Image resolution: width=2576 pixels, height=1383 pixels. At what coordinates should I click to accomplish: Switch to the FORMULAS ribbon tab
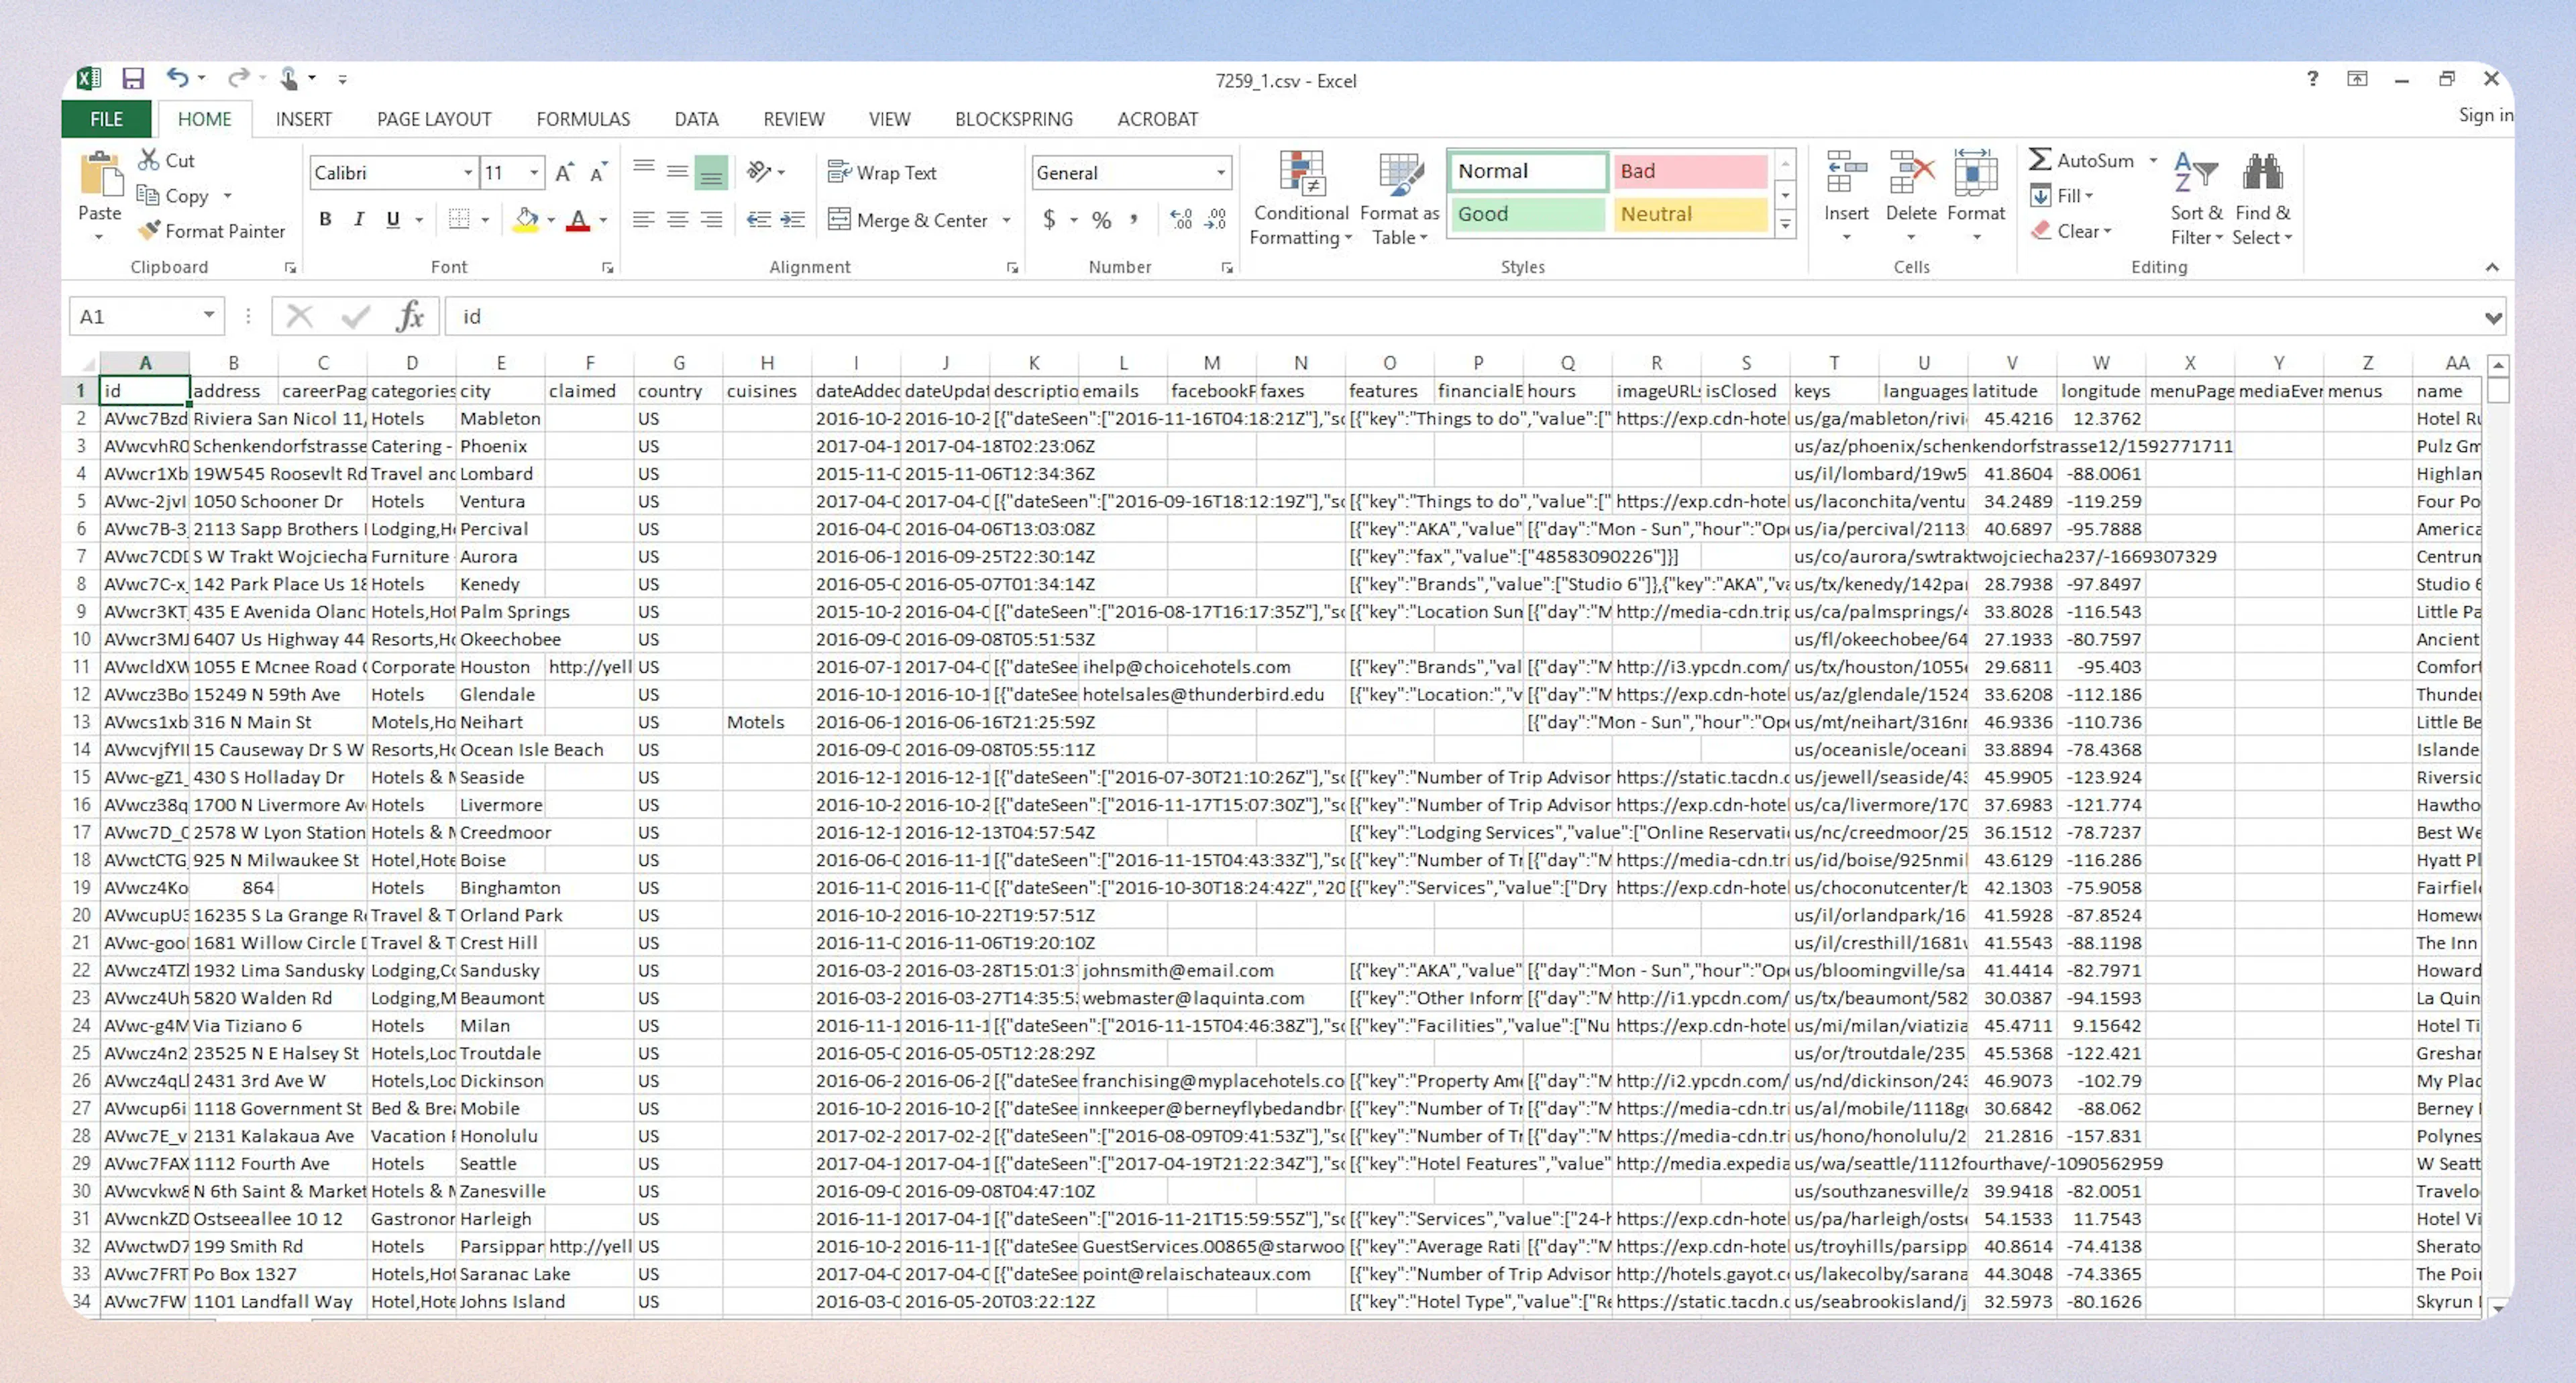coord(583,118)
